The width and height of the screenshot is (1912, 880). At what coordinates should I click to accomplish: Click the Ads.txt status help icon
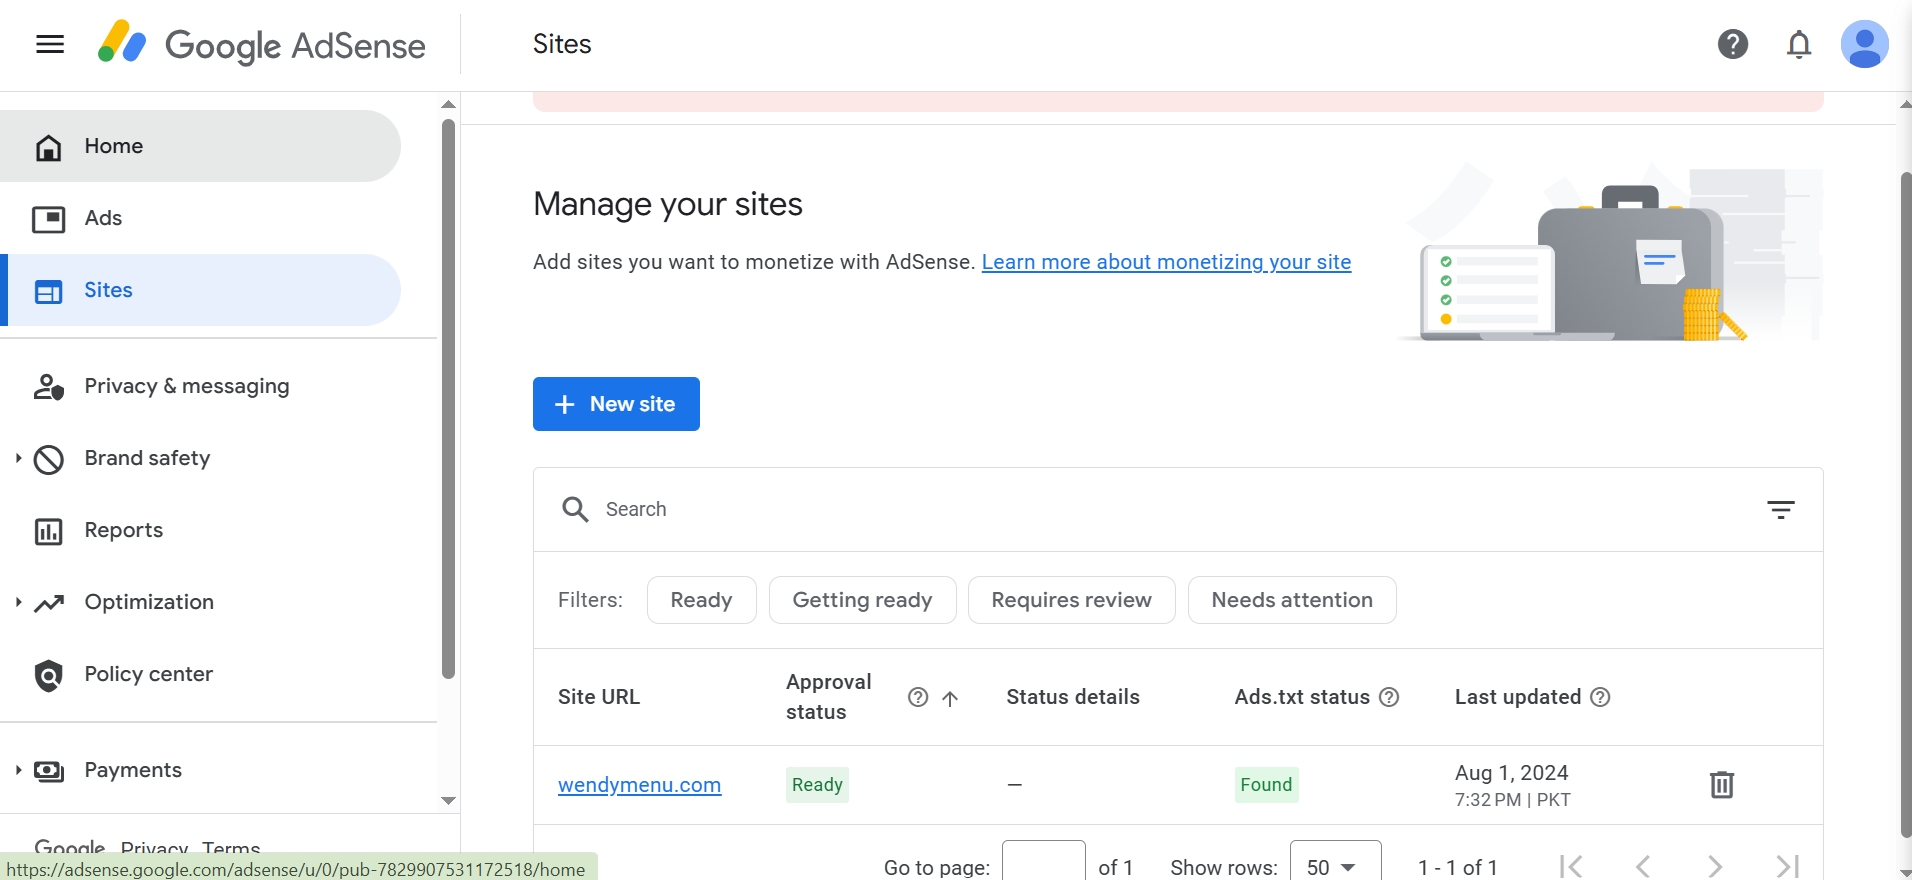point(1389,697)
